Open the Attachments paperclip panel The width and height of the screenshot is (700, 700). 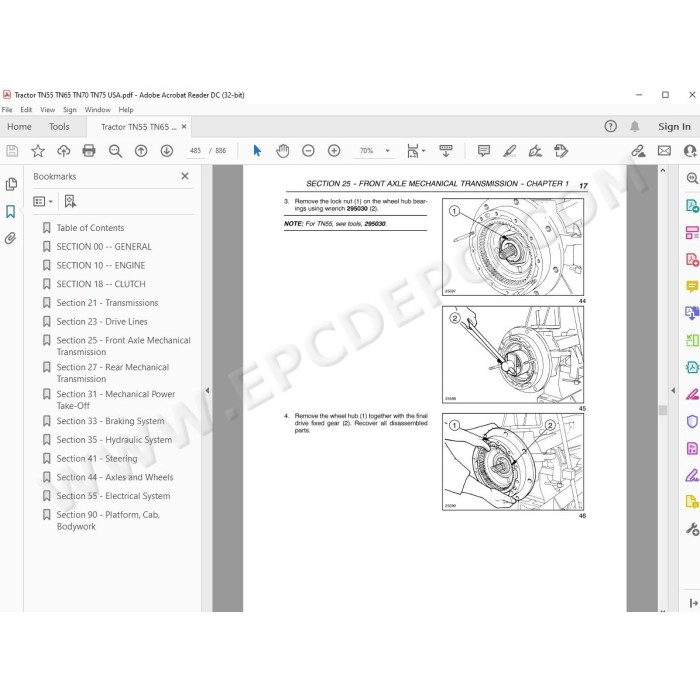coord(11,238)
